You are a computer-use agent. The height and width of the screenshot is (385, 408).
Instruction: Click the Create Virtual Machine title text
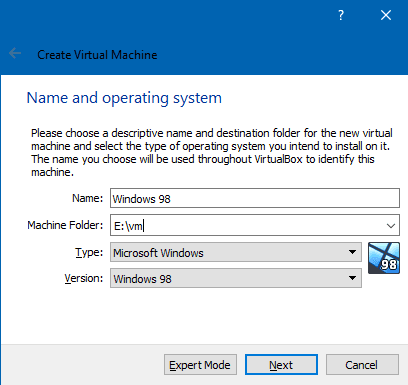(x=97, y=55)
